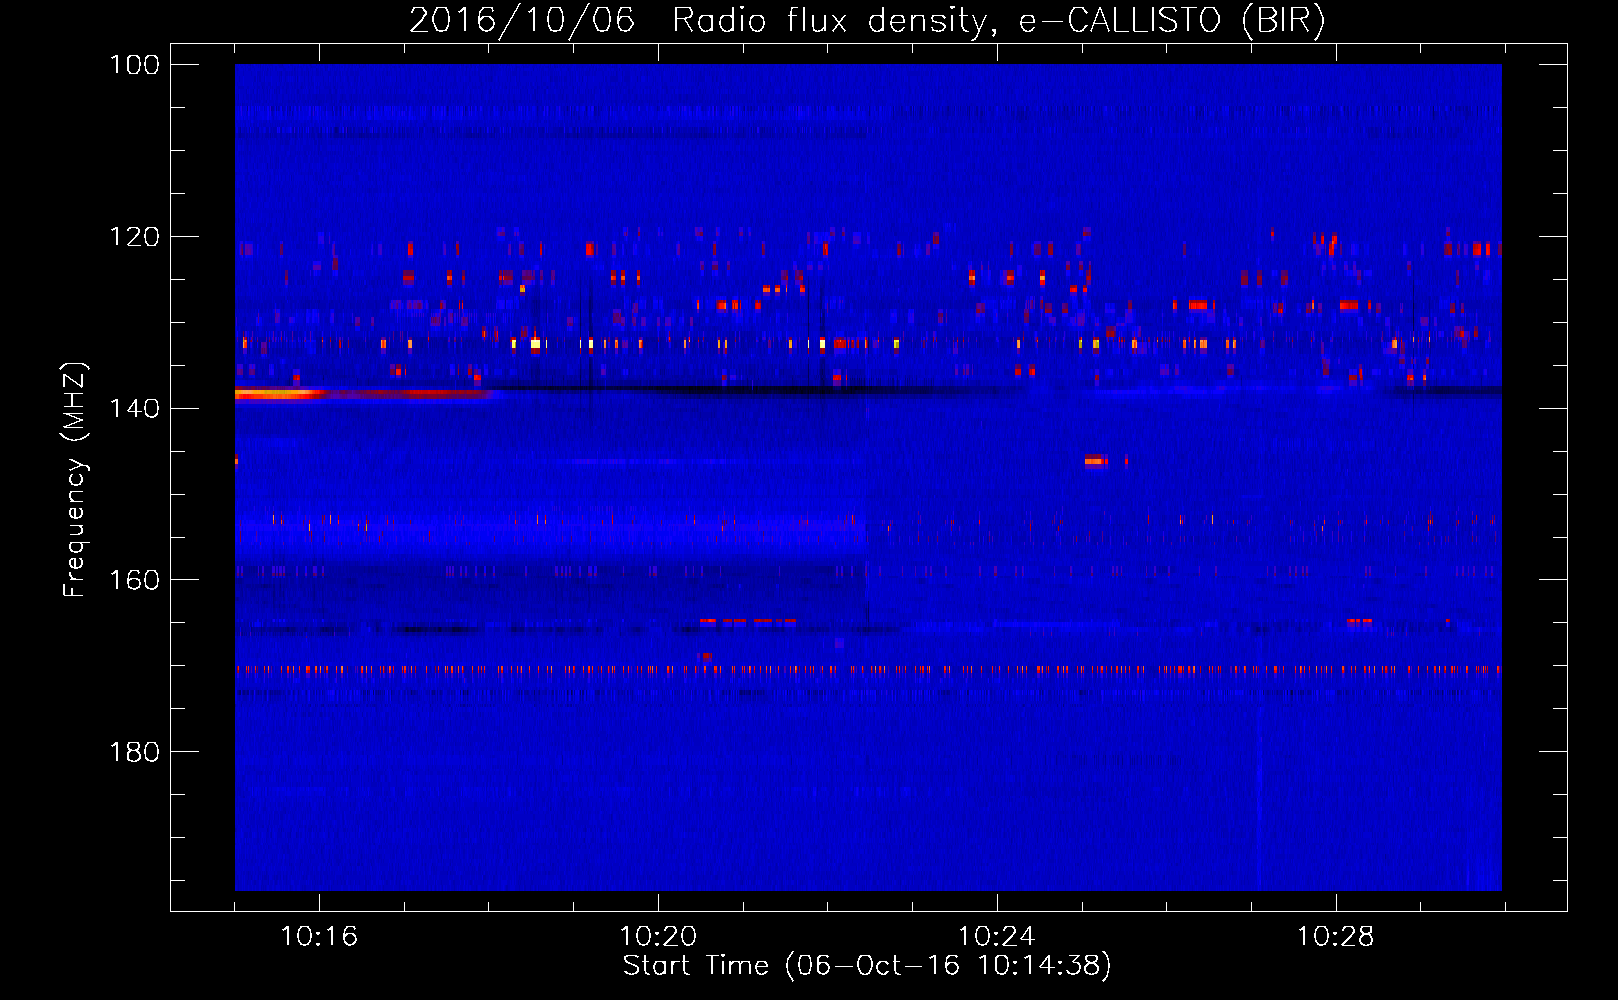The height and width of the screenshot is (1000, 1618).
Task: Click the 10:28 time tick label
Action: 1336,937
